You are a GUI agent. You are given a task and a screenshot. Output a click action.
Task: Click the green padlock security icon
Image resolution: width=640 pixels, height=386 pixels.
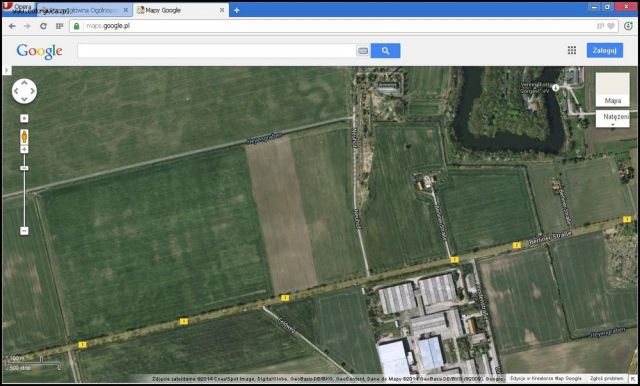(76, 26)
